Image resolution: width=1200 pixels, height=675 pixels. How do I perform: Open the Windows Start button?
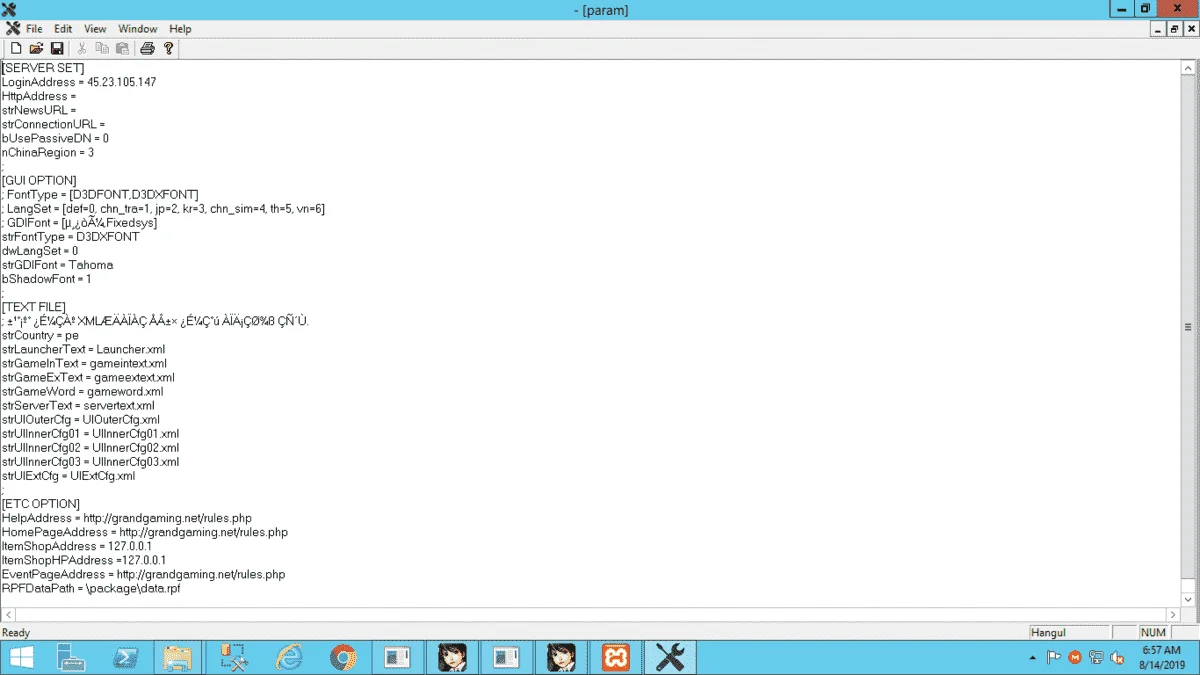[x=20, y=657]
